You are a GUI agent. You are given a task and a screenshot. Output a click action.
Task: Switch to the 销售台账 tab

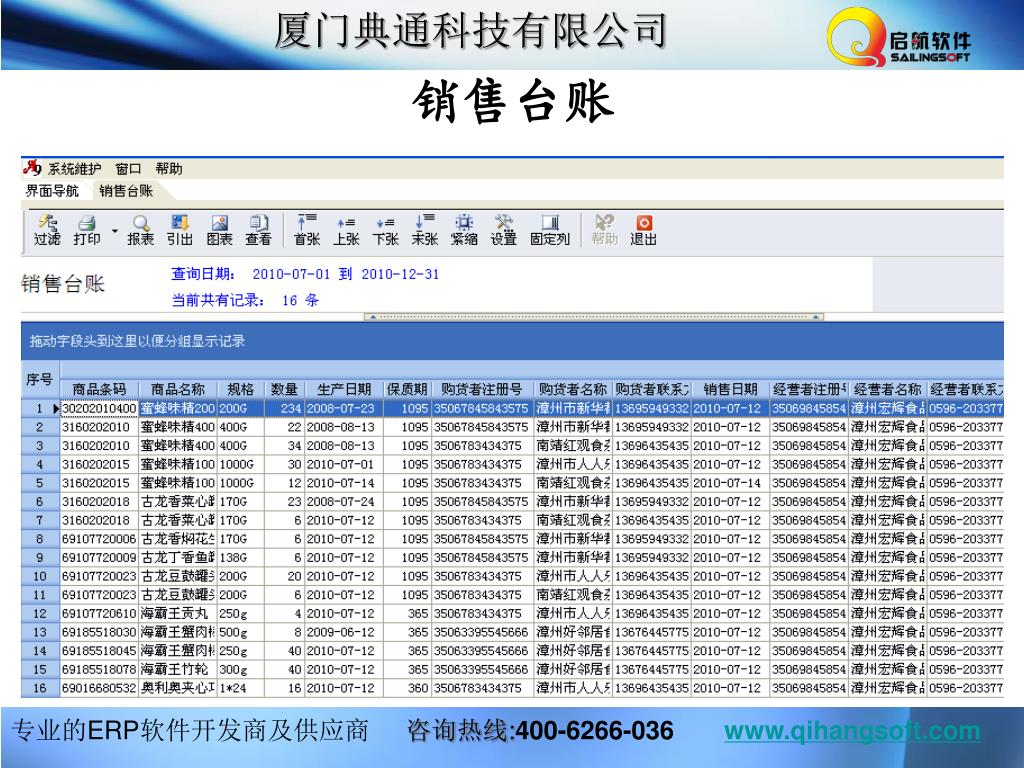pos(125,191)
